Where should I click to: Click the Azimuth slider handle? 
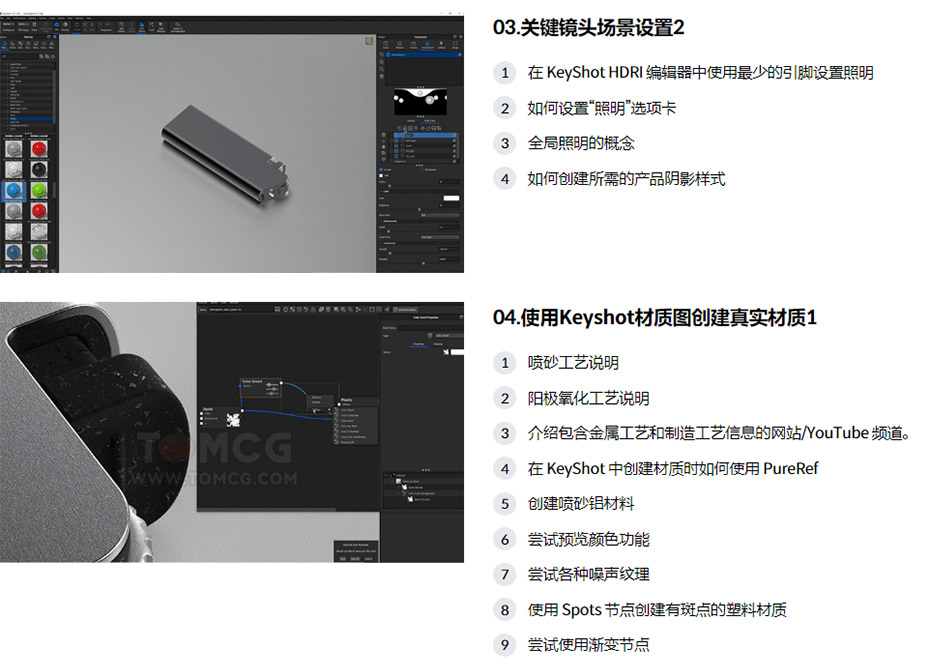coord(390,253)
